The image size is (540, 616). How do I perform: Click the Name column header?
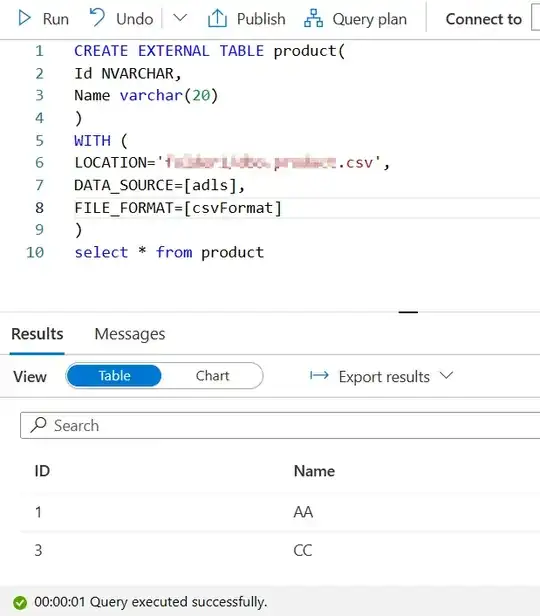pos(314,471)
